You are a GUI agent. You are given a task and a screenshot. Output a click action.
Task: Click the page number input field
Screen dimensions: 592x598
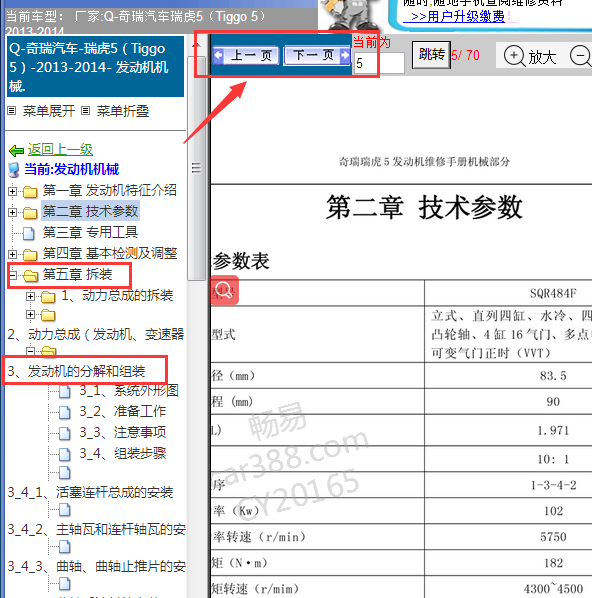point(379,63)
